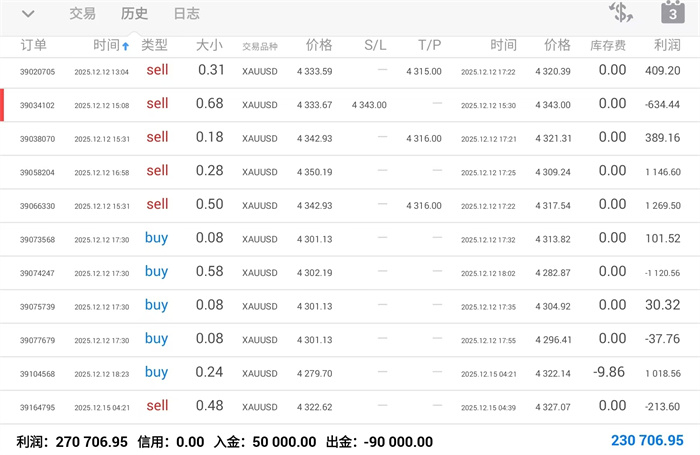
Task: Open the calendar date range icon
Action: click(671, 13)
